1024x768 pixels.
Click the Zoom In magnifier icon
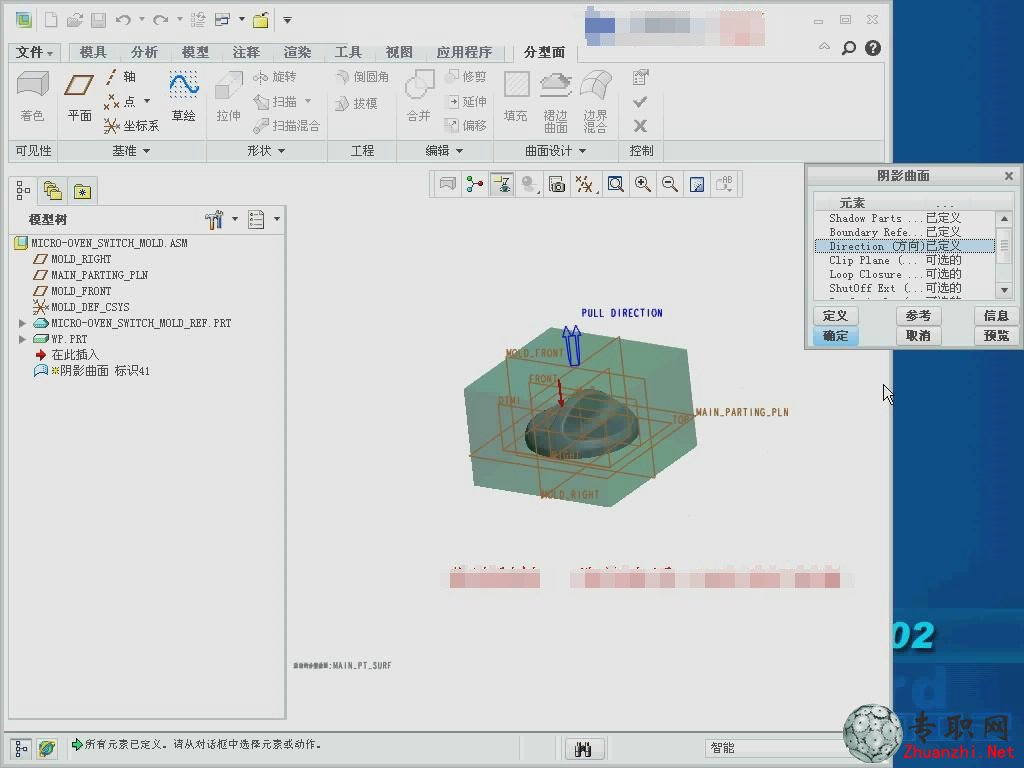643,184
